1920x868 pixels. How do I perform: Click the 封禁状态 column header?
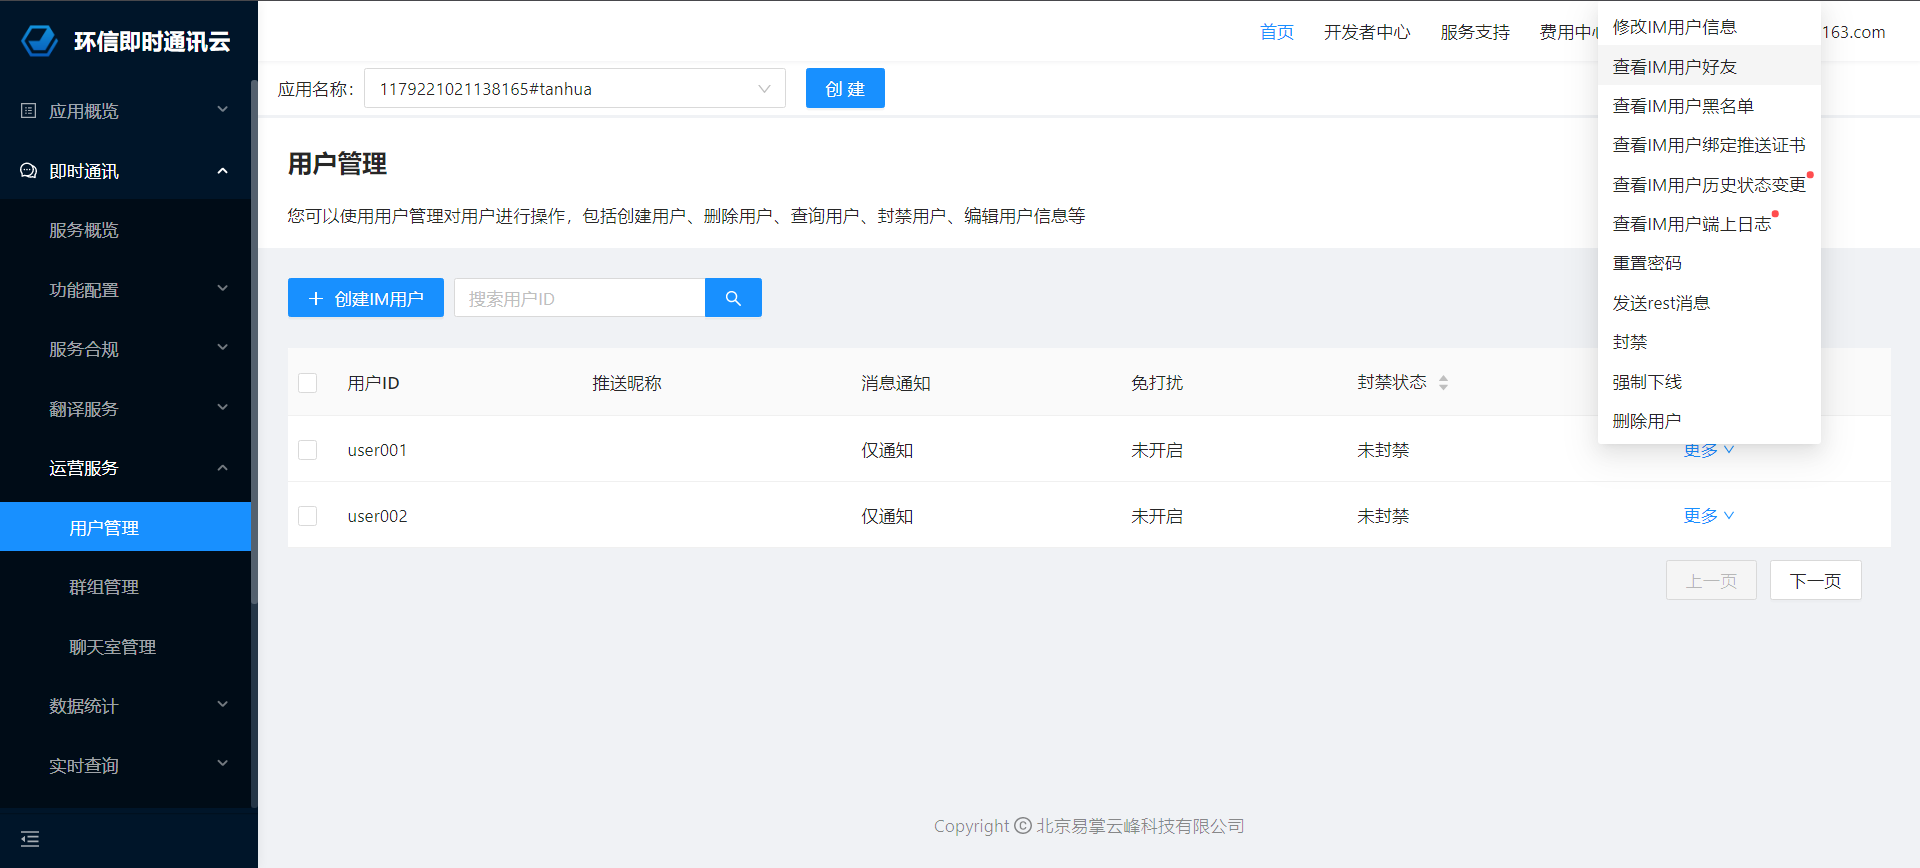pyautogui.click(x=1391, y=382)
